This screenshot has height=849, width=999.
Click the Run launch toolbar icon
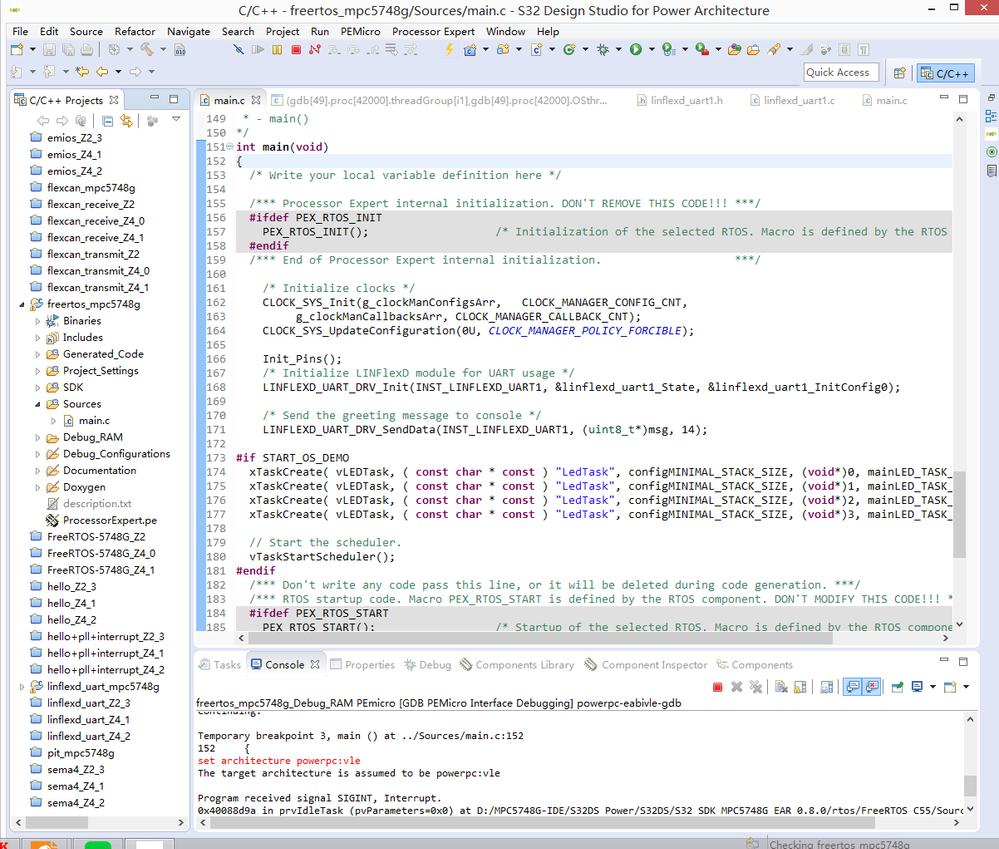tap(635, 49)
